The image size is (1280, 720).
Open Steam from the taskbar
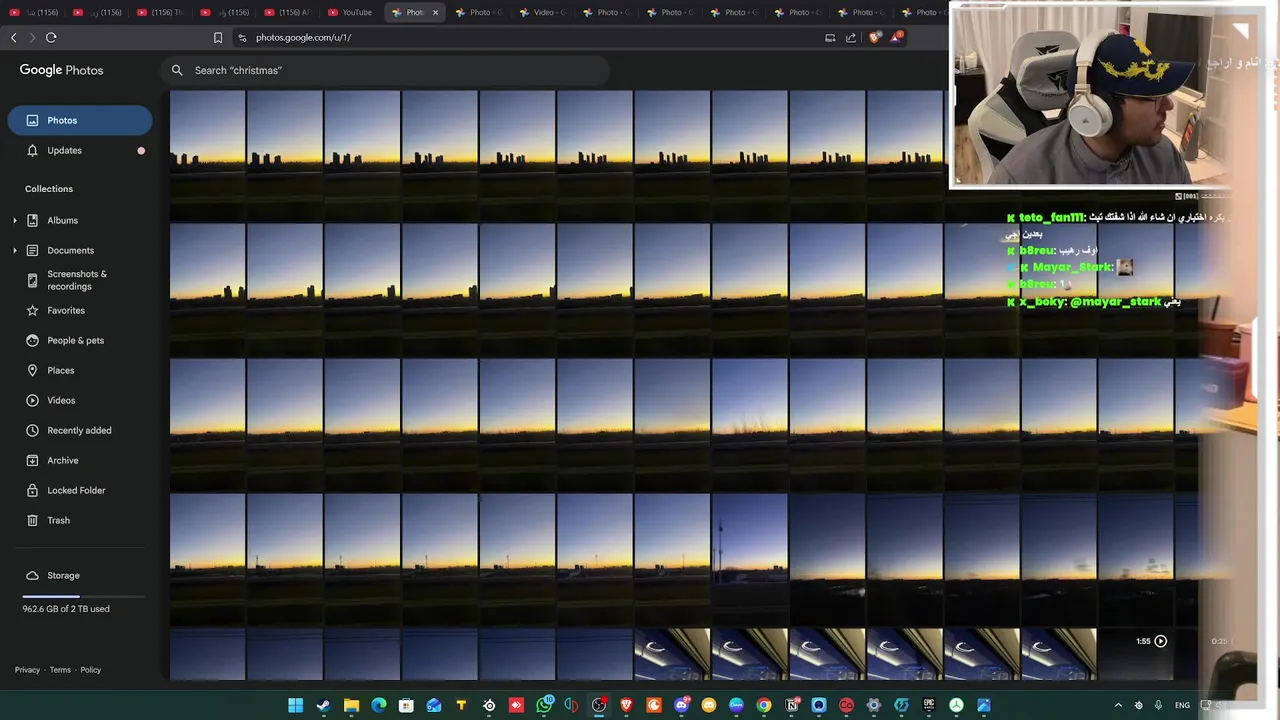click(x=323, y=705)
